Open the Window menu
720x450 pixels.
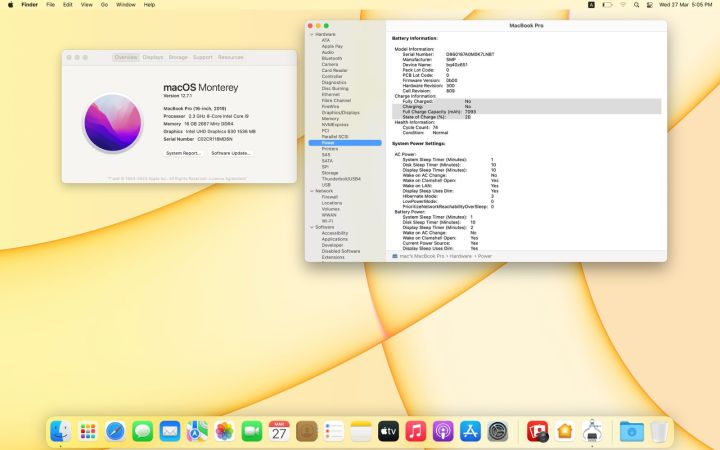point(125,5)
